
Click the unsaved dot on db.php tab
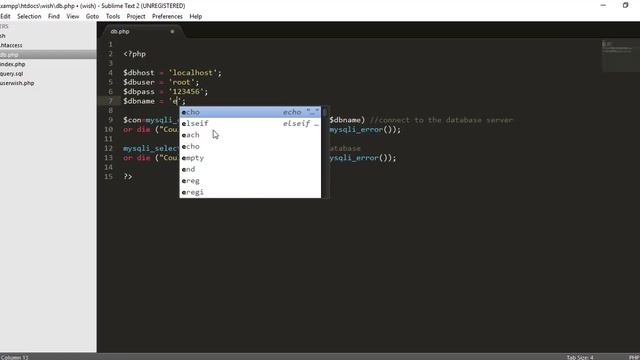[172, 31]
